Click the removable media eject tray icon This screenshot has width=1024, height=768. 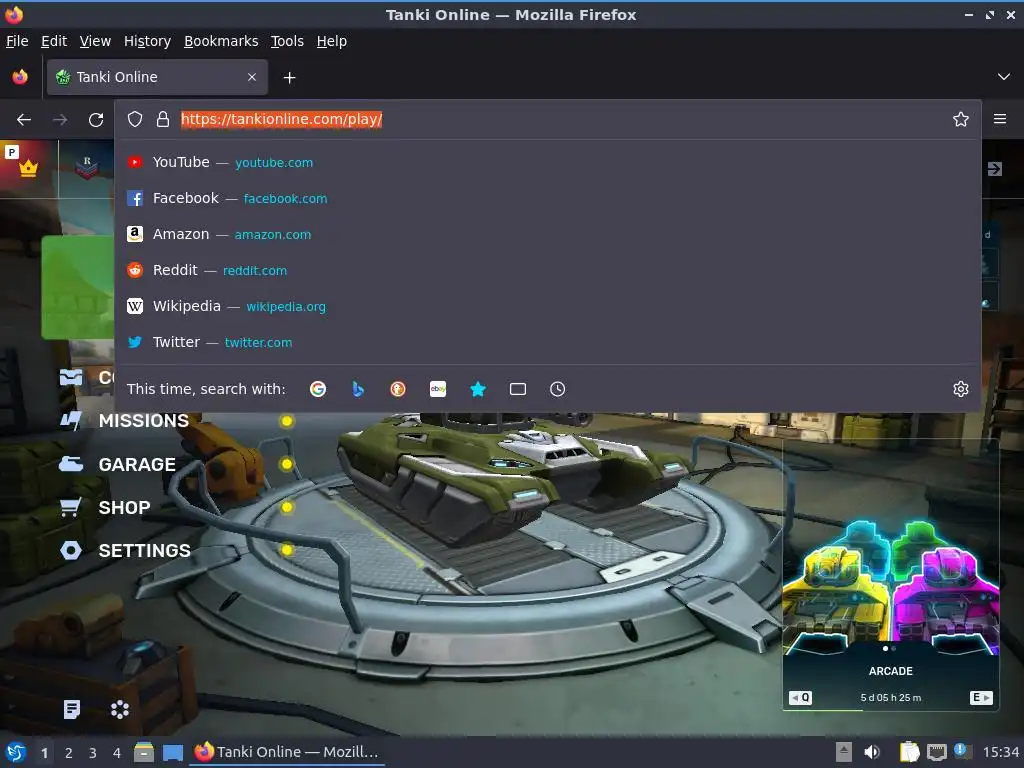tap(844, 752)
